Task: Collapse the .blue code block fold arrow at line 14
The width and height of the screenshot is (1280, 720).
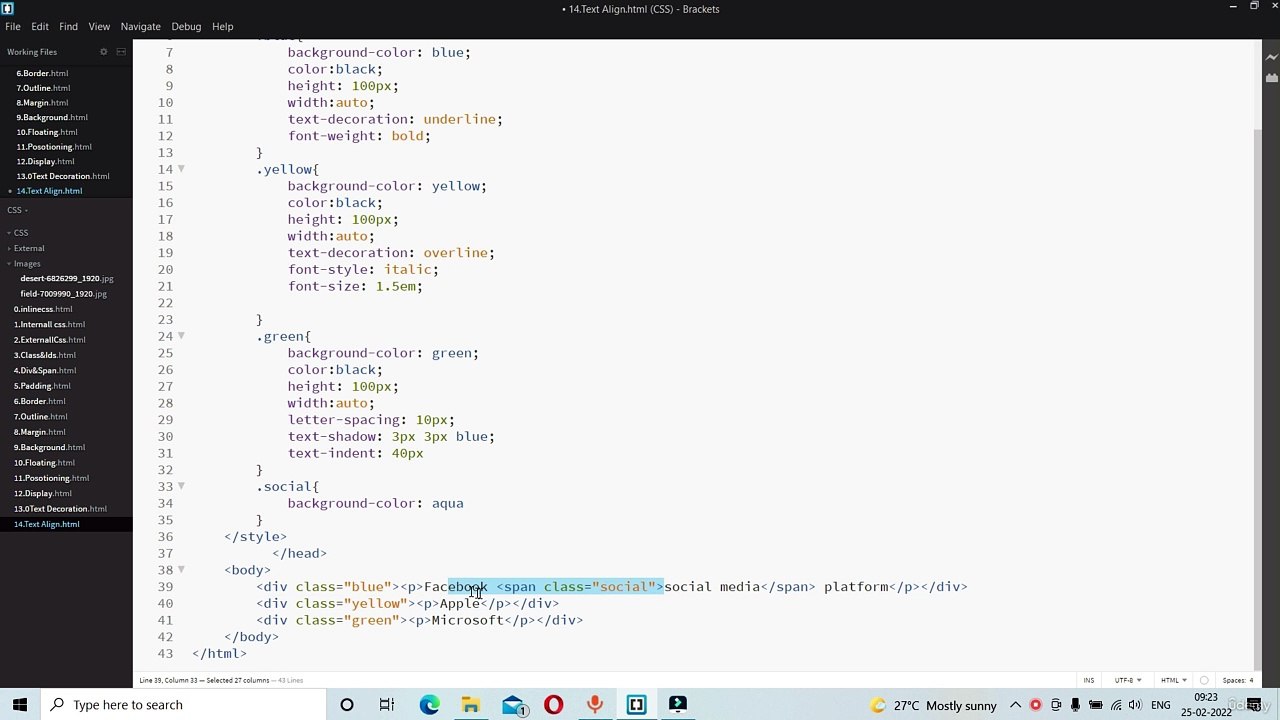Action: pos(181,169)
